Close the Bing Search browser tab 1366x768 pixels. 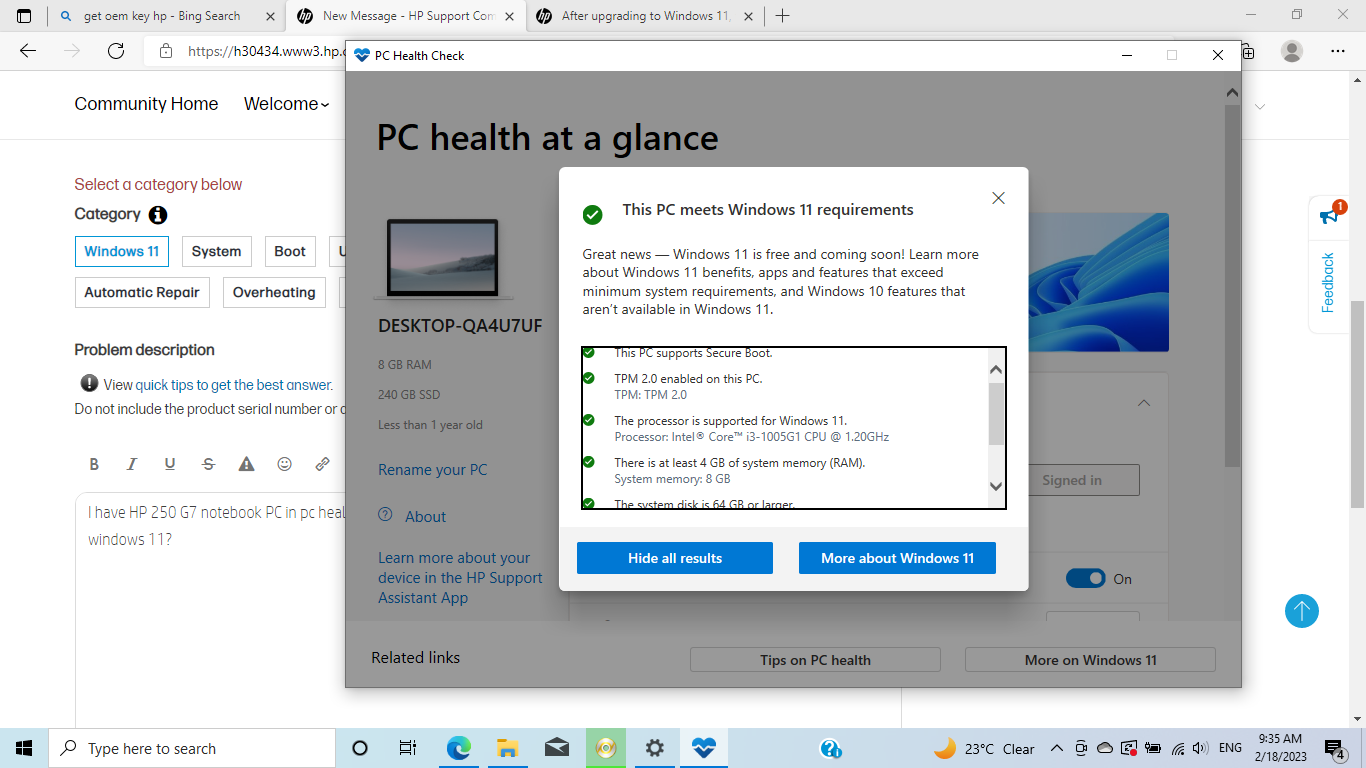pyautogui.click(x=270, y=16)
